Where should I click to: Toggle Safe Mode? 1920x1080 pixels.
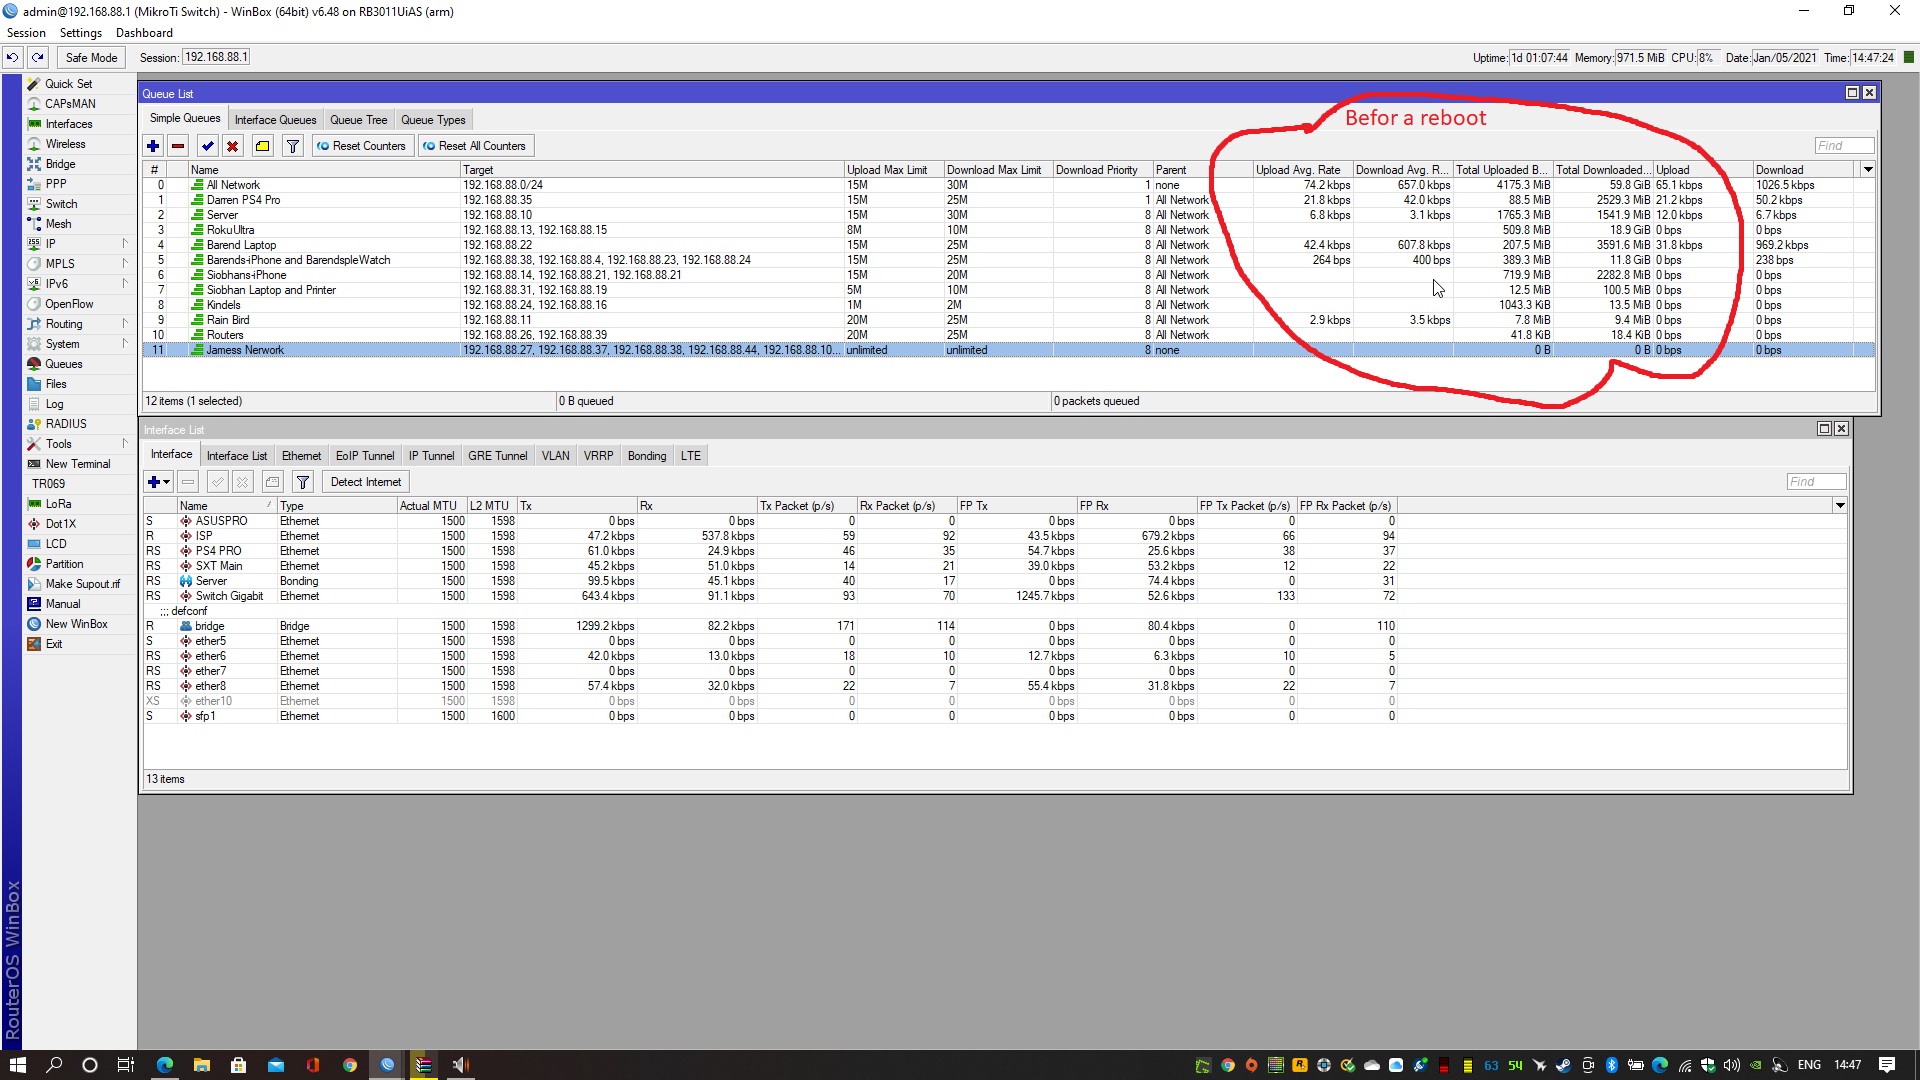(90, 57)
